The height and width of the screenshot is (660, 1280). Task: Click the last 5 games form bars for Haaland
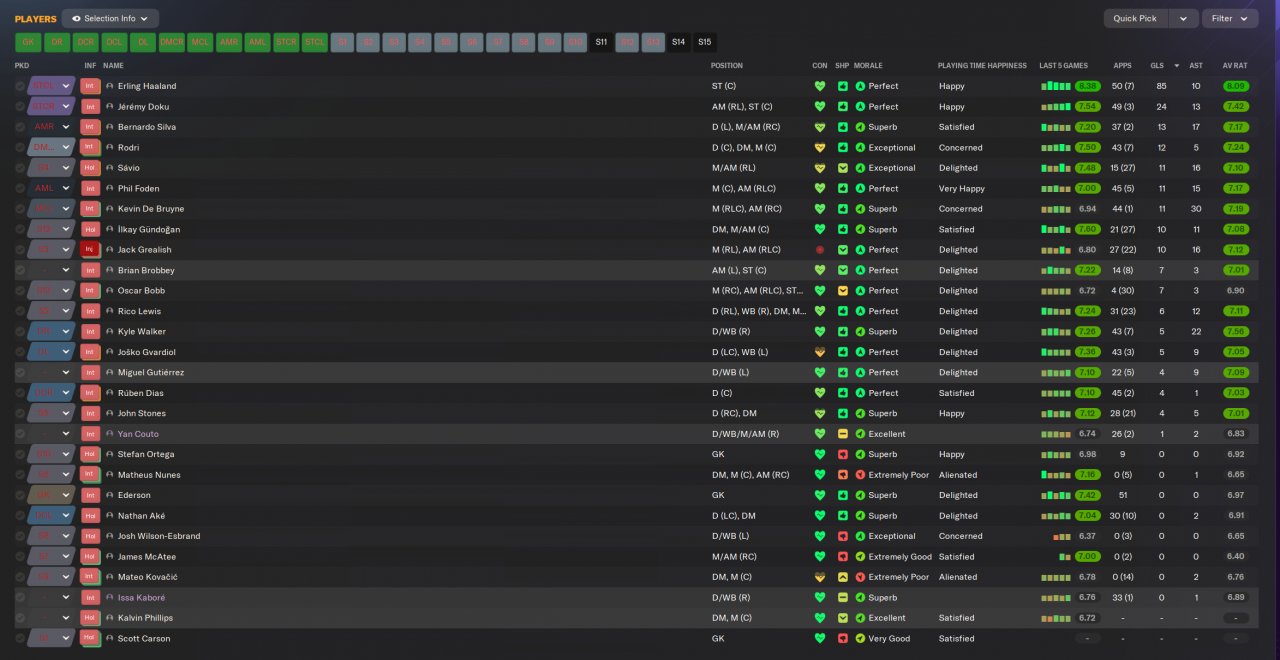tap(1056, 86)
